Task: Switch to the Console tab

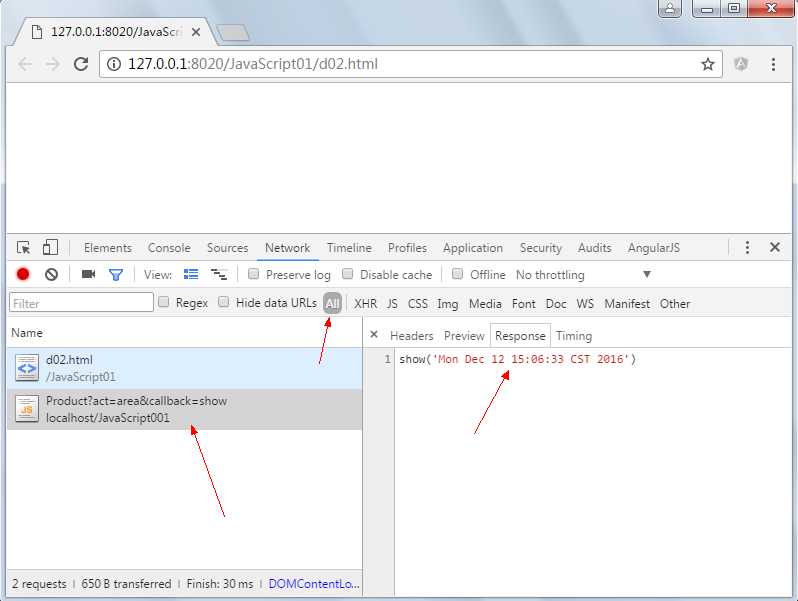Action: click(x=169, y=248)
